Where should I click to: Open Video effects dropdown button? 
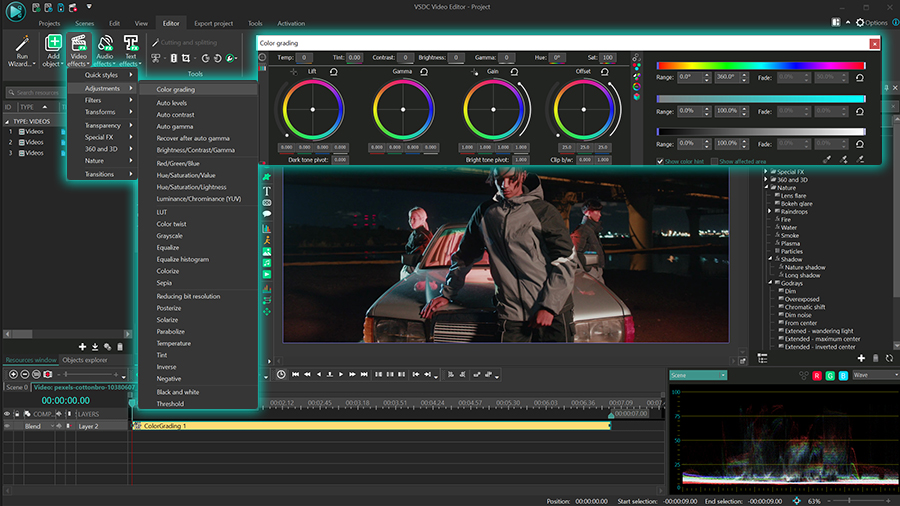pyautogui.click(x=78, y=50)
